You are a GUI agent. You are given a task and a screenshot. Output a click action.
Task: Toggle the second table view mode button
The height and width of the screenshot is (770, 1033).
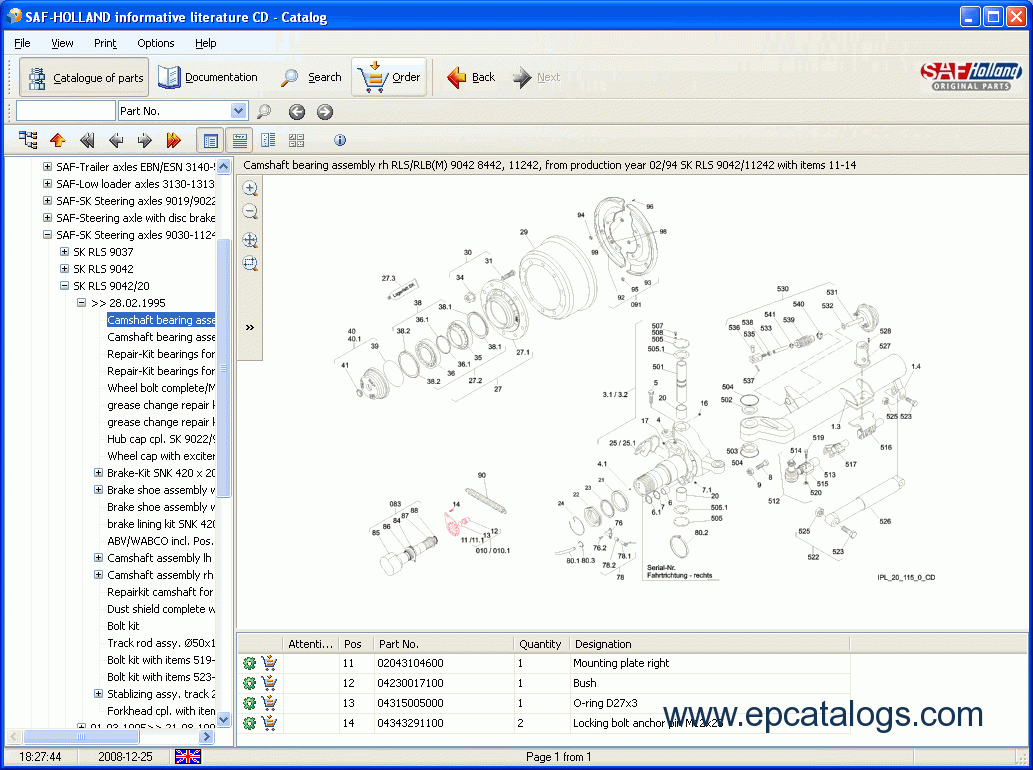click(x=239, y=140)
